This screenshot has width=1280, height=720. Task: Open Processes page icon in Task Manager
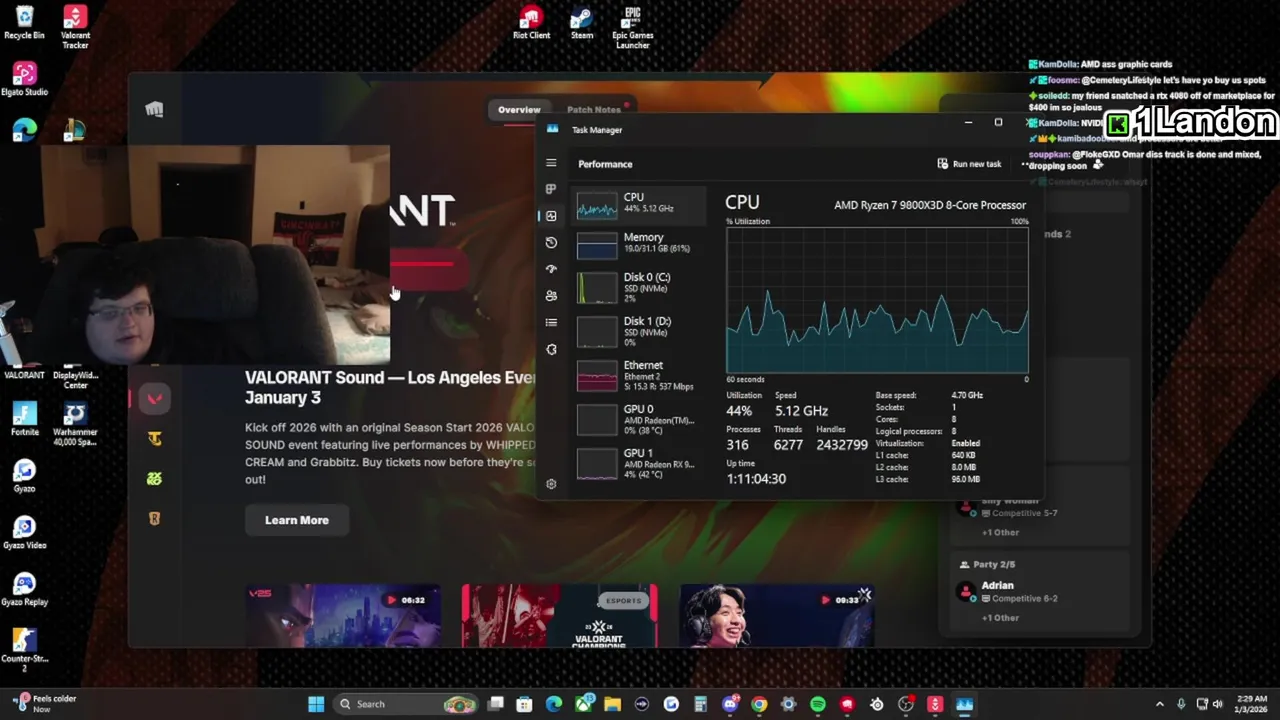(551, 189)
